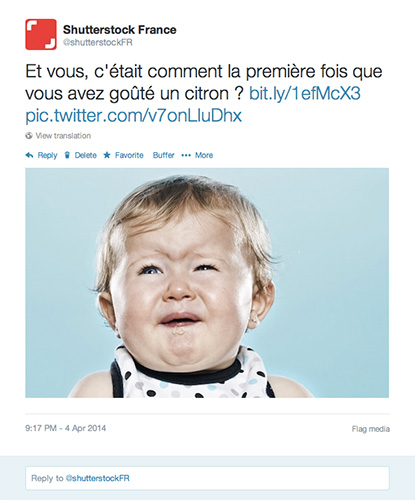Click the globe icon beside View translation
The height and width of the screenshot is (500, 415).
[x=29, y=136]
